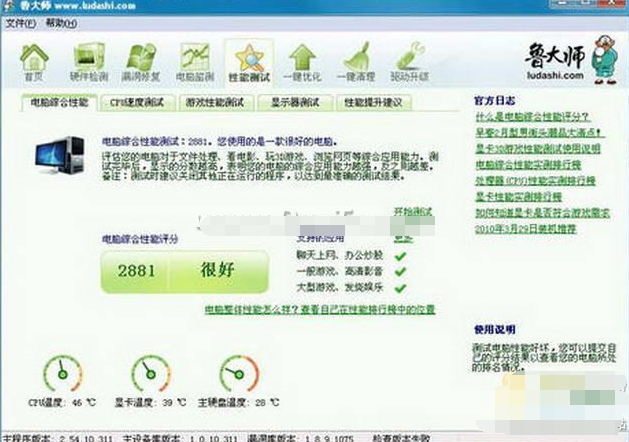Click the 2881 很好 score panel
Image resolution: width=629 pixels, height=442 pixels.
(185, 271)
